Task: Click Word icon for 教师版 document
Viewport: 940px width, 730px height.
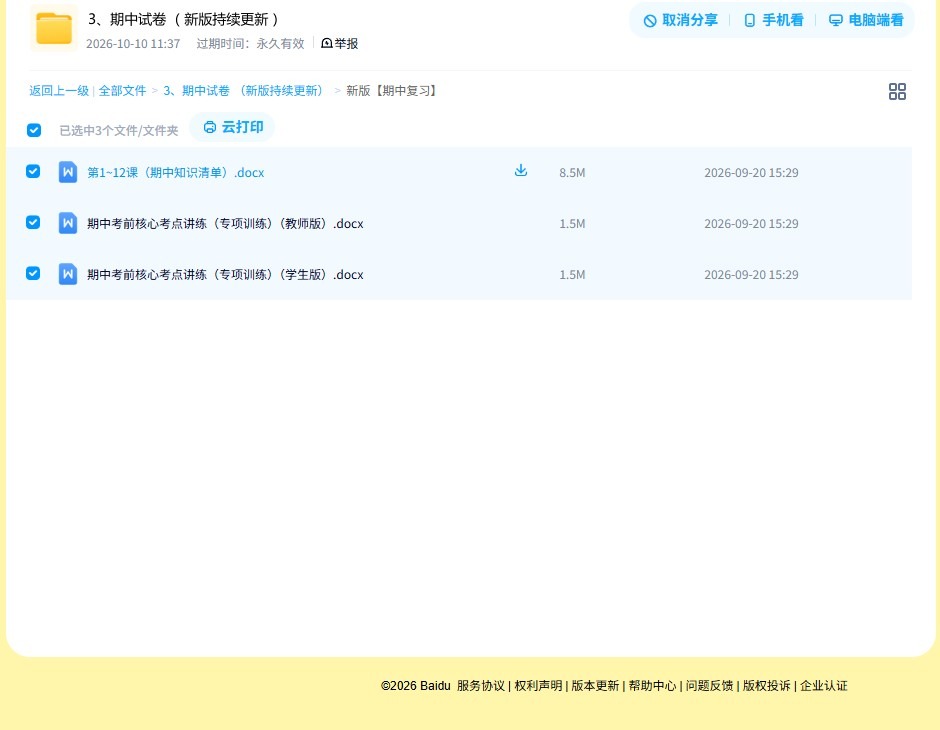Action: click(68, 224)
